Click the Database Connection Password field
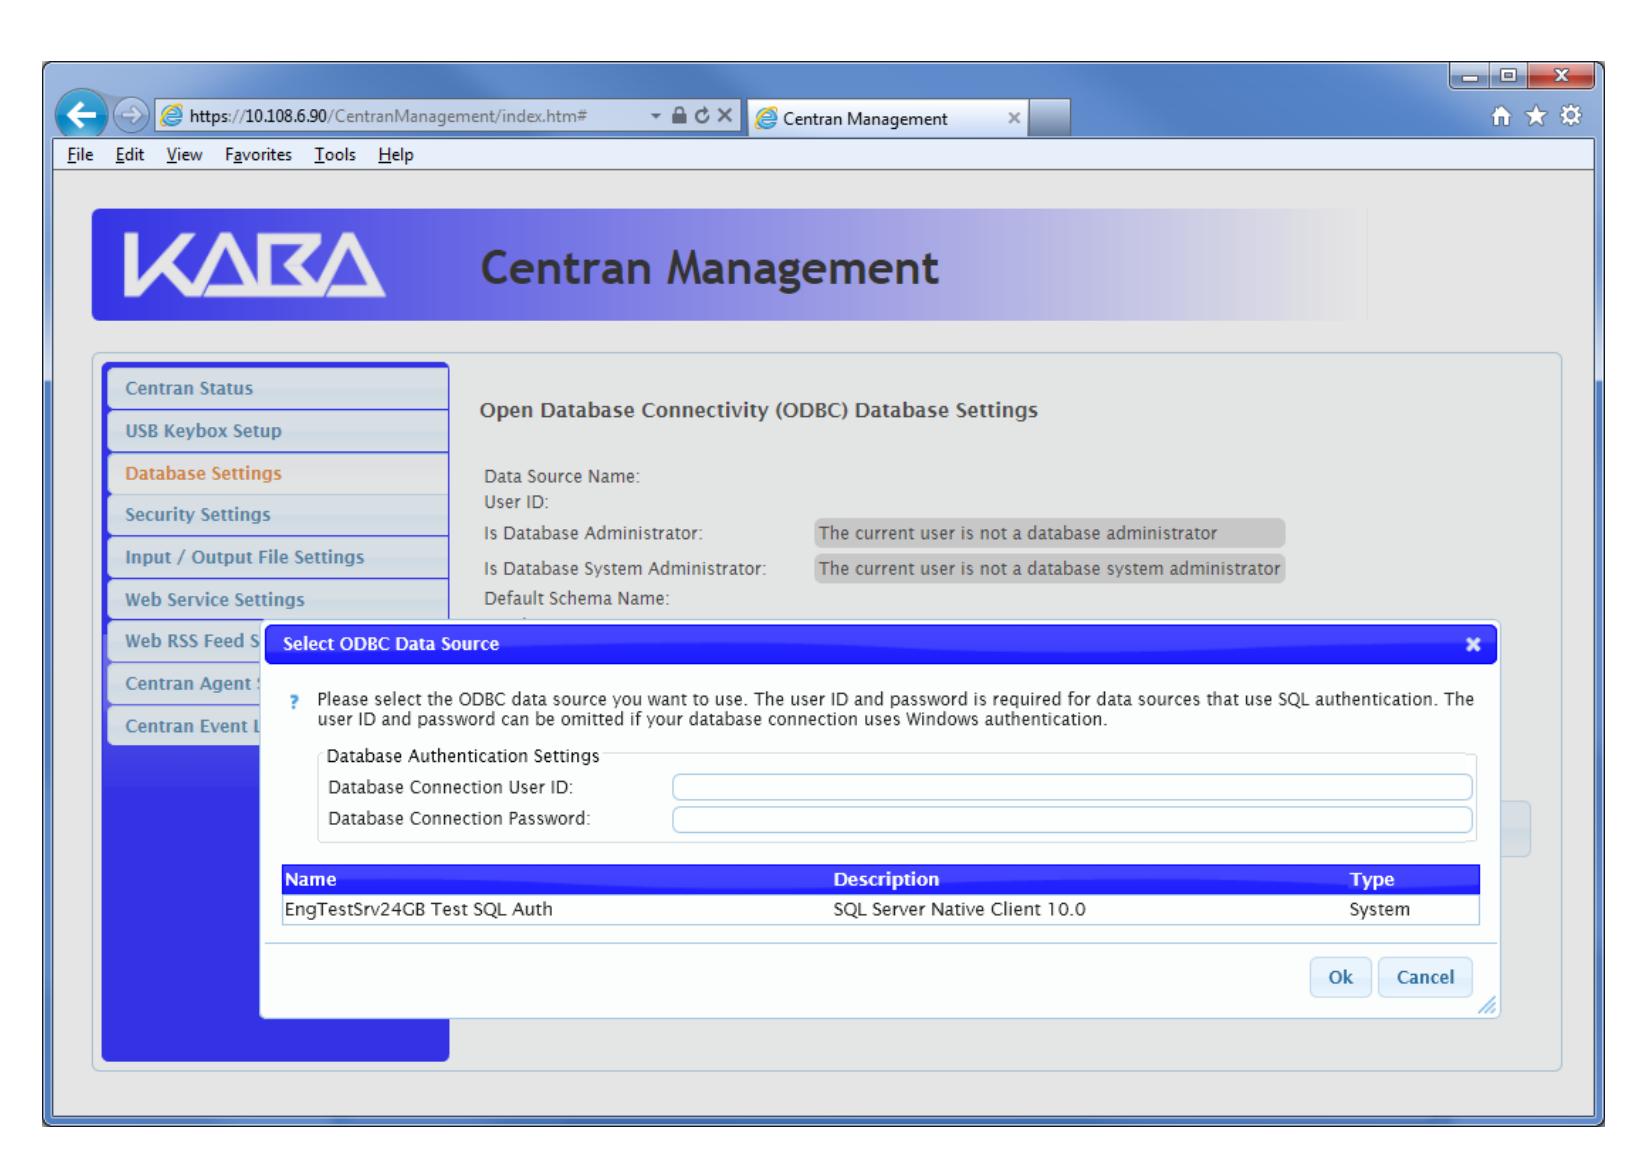This screenshot has width=1632, height=1157. point(1072,820)
